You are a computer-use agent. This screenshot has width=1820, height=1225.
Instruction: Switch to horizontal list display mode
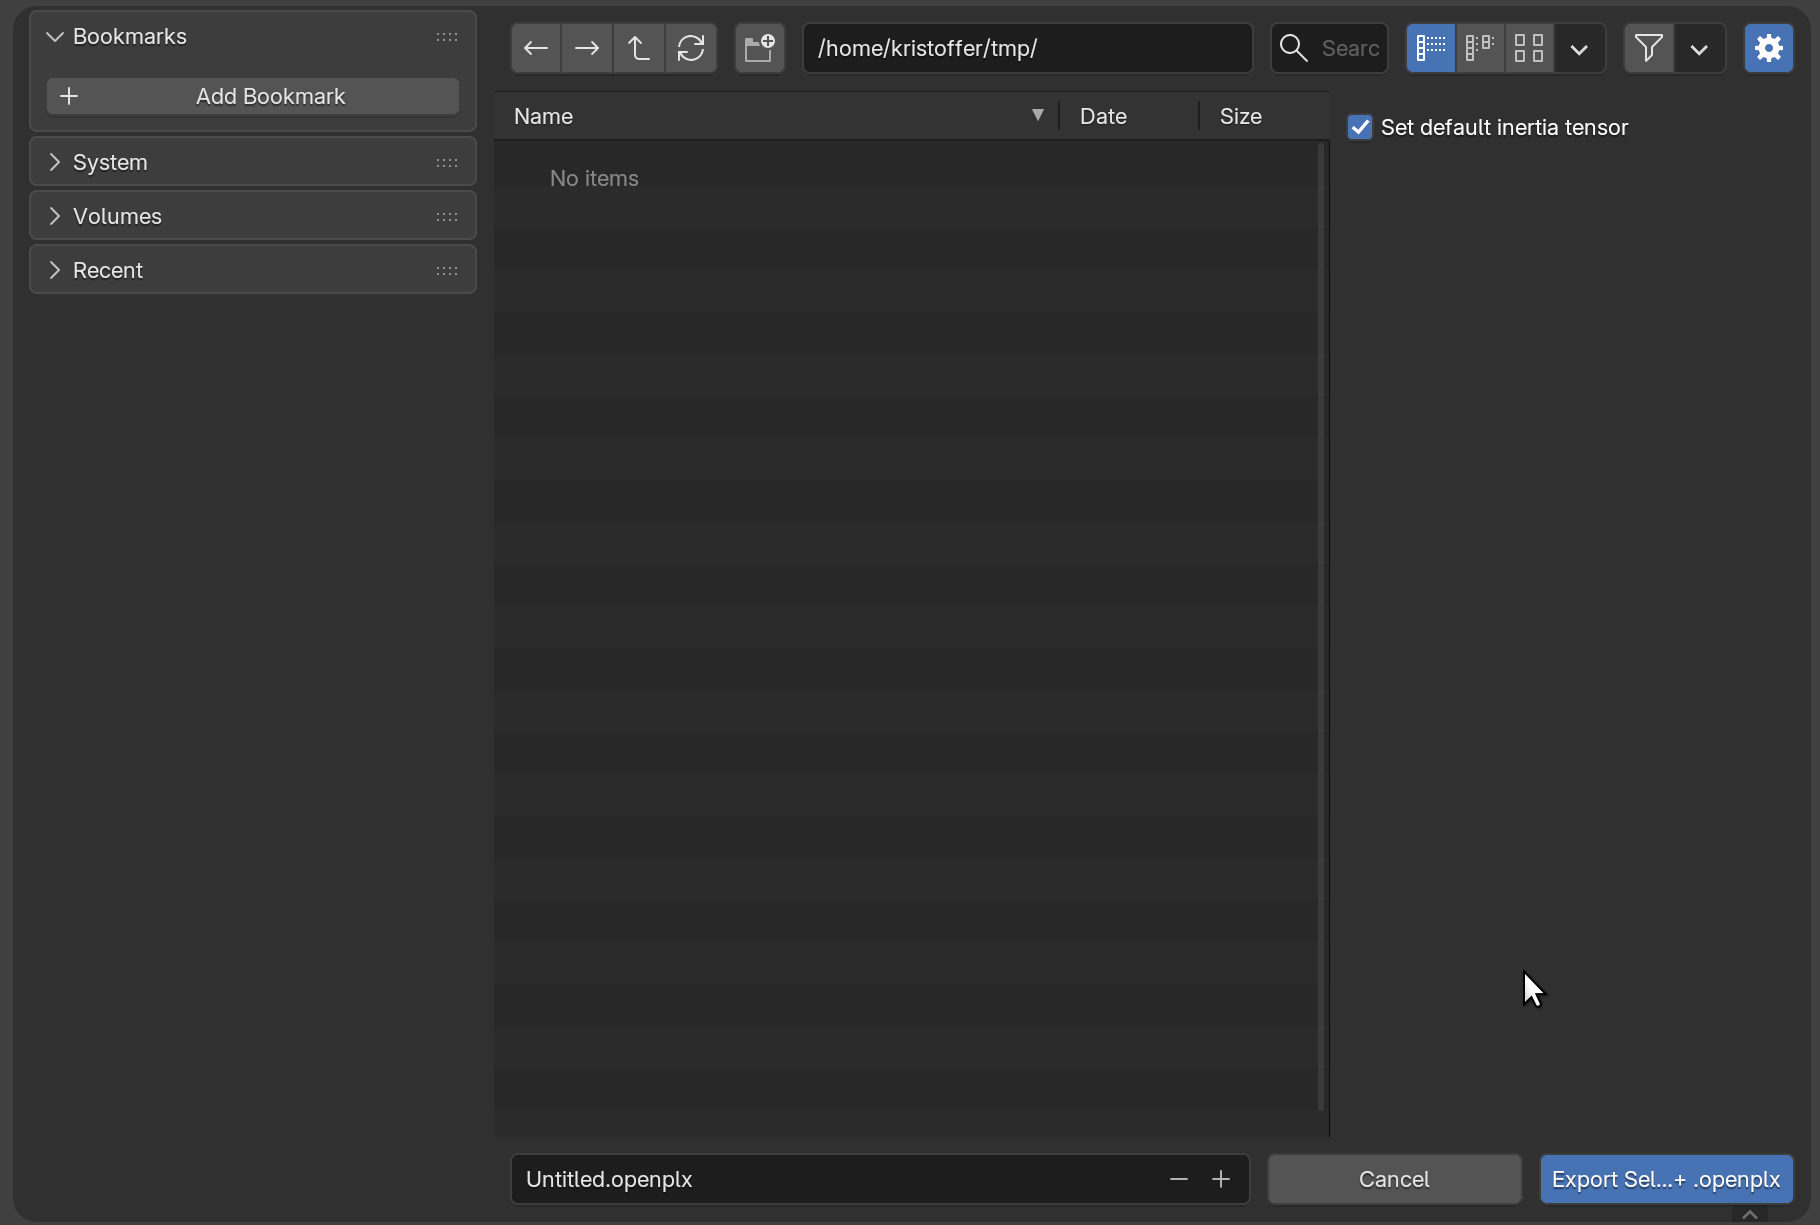(x=1480, y=48)
